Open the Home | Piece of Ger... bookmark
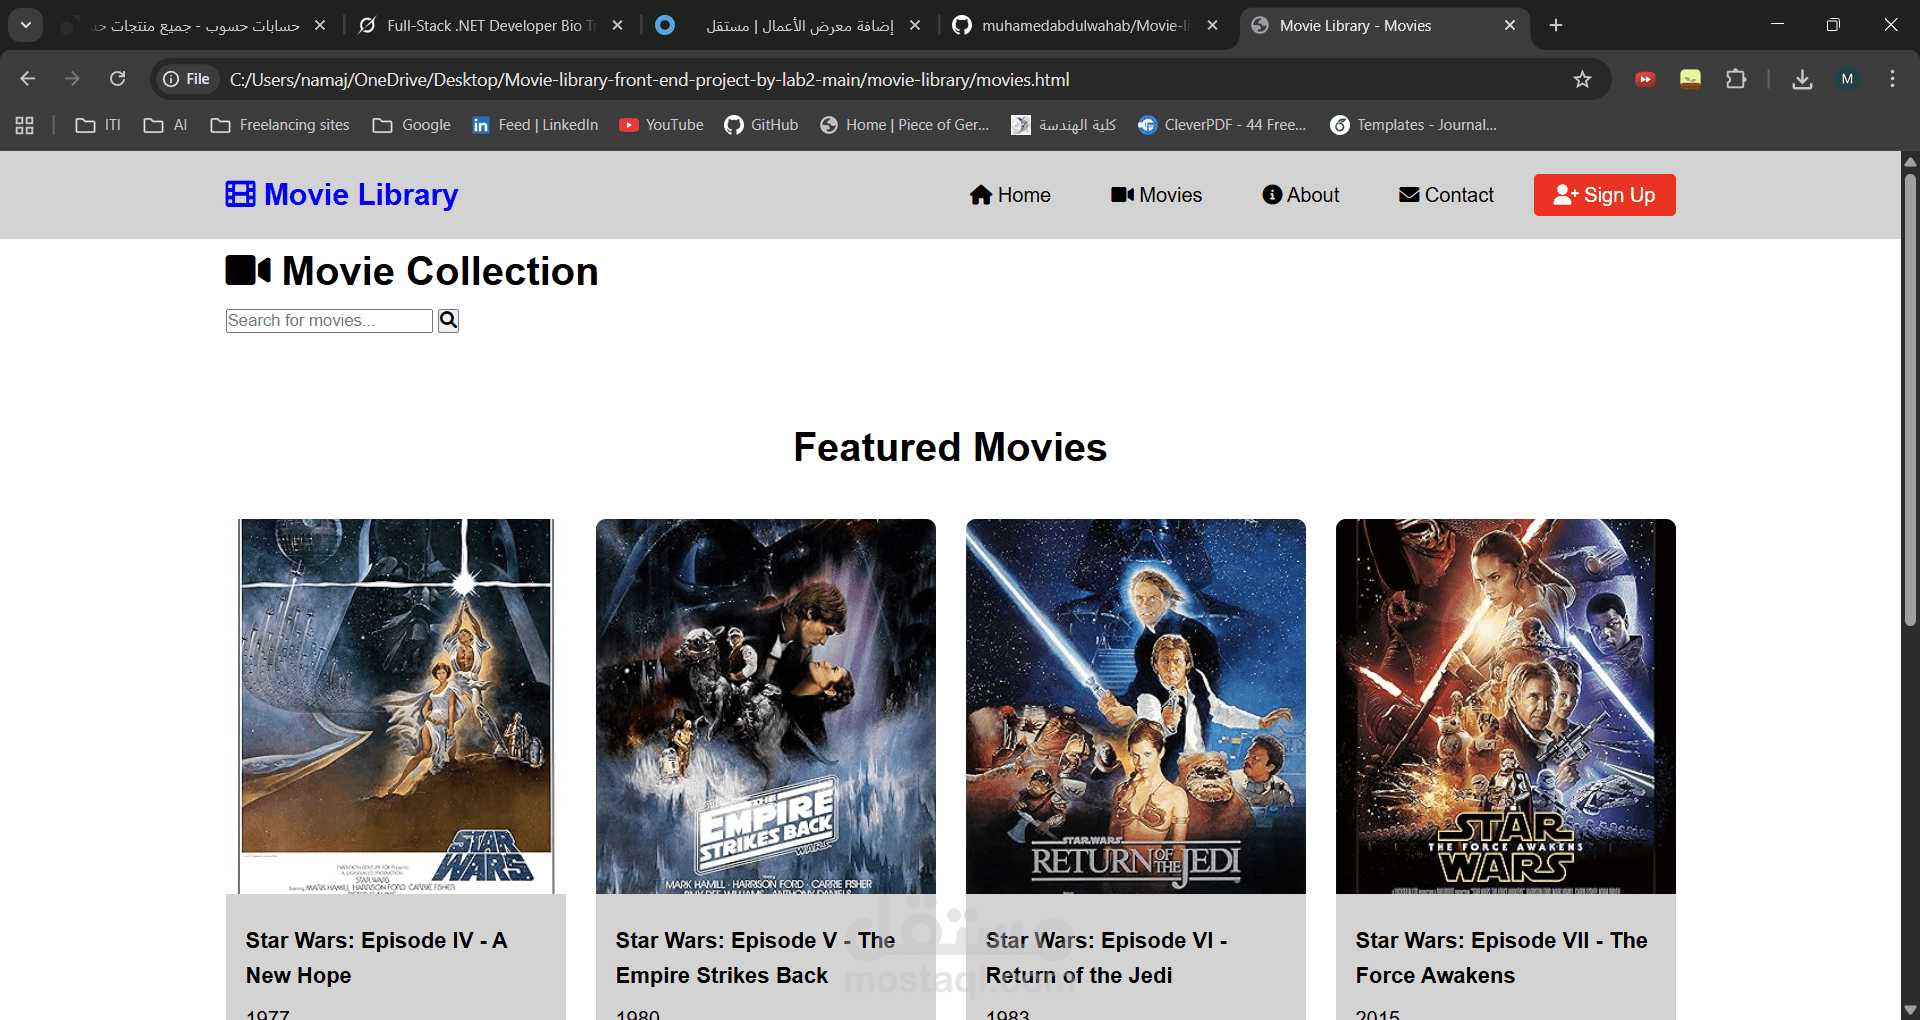Screen dimensions: 1920x1020 coord(905,125)
